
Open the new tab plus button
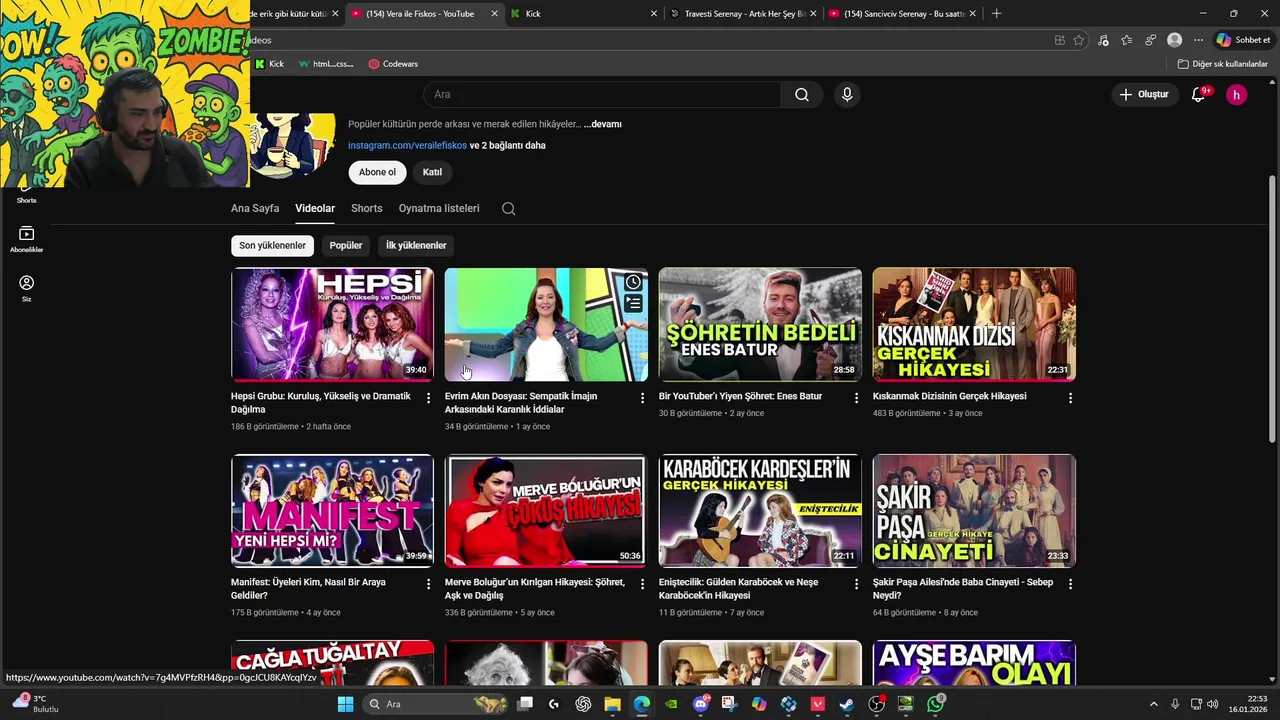[996, 14]
